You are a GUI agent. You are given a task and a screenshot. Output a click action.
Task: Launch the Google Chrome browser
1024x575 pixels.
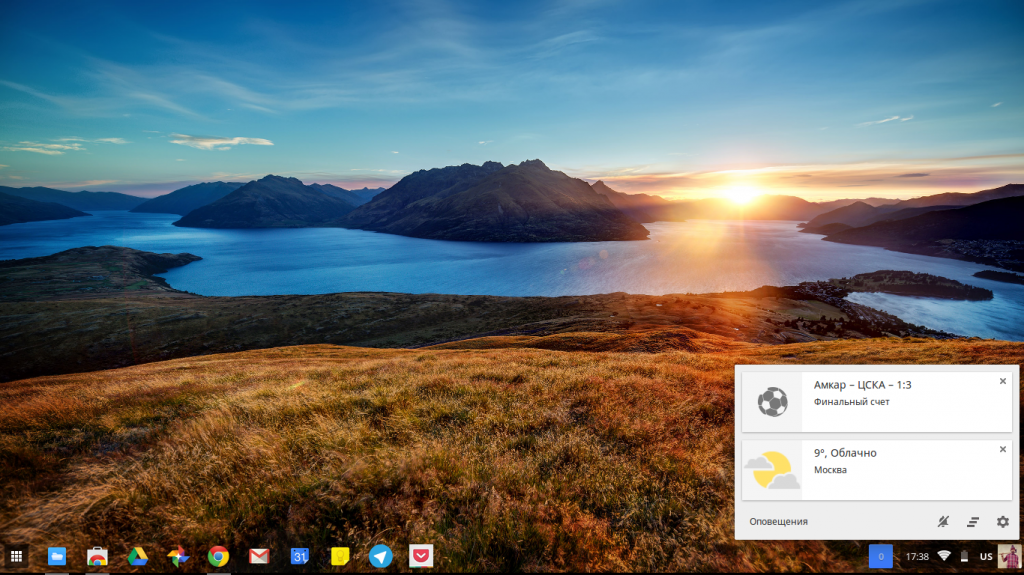218,556
